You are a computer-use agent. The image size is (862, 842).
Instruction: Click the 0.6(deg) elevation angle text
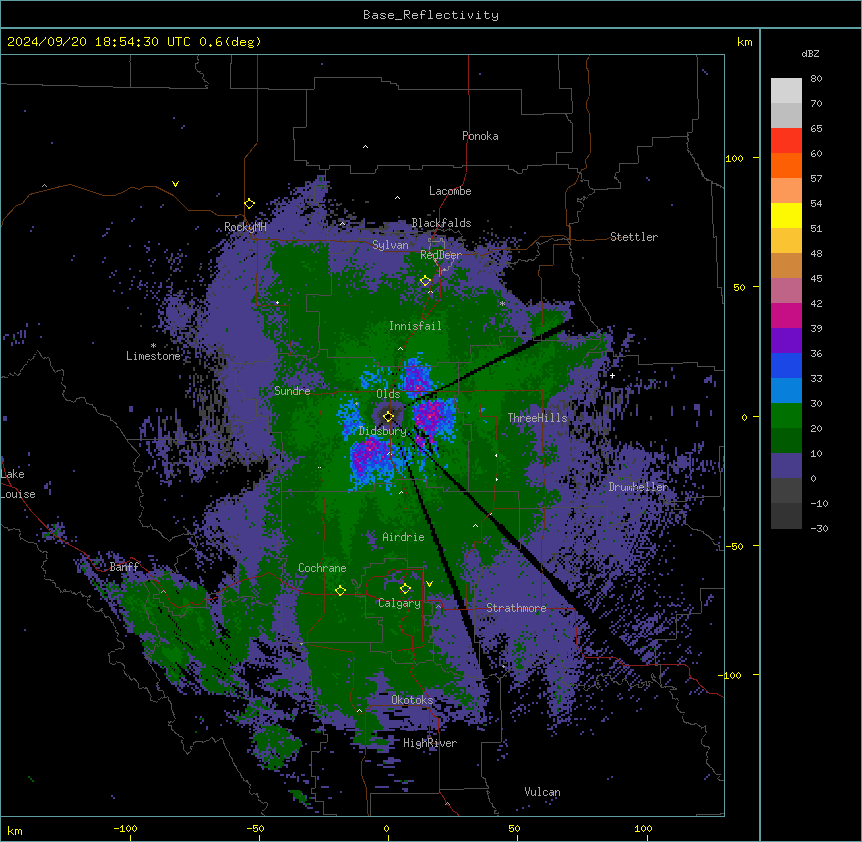230,42
